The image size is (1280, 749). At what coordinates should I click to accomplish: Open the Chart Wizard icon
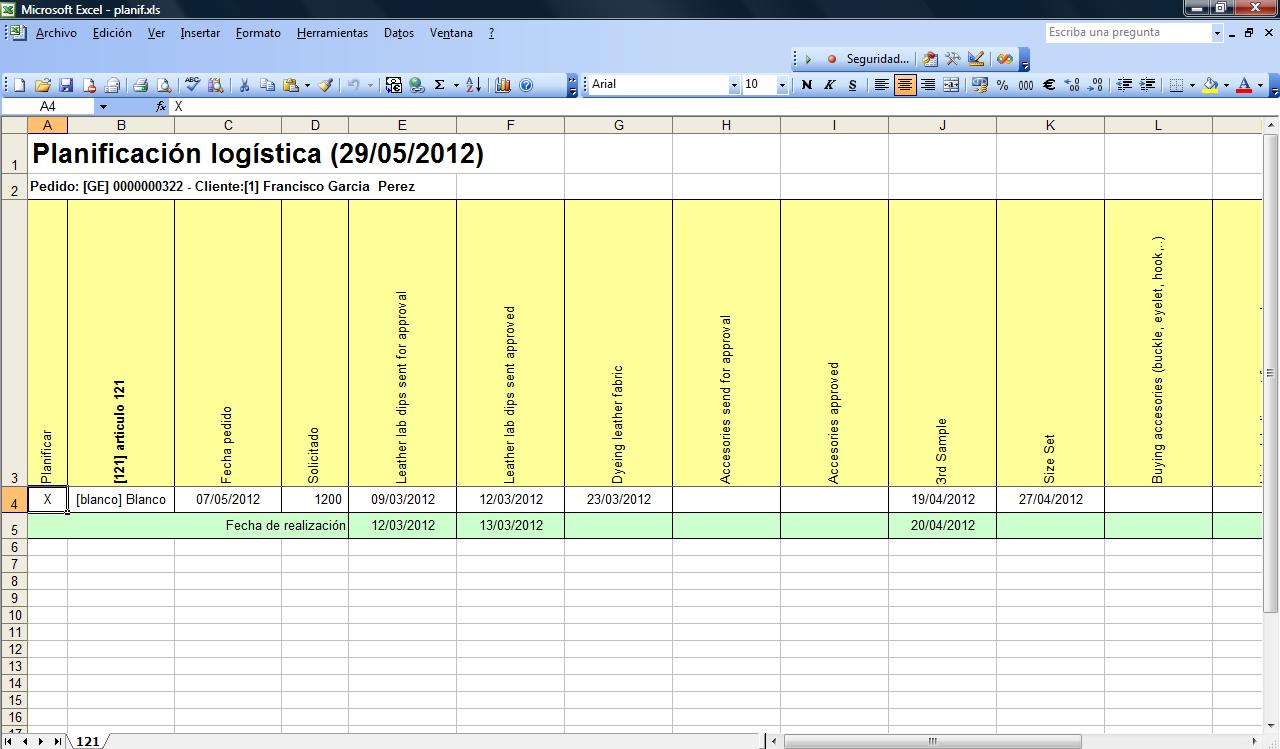point(503,85)
